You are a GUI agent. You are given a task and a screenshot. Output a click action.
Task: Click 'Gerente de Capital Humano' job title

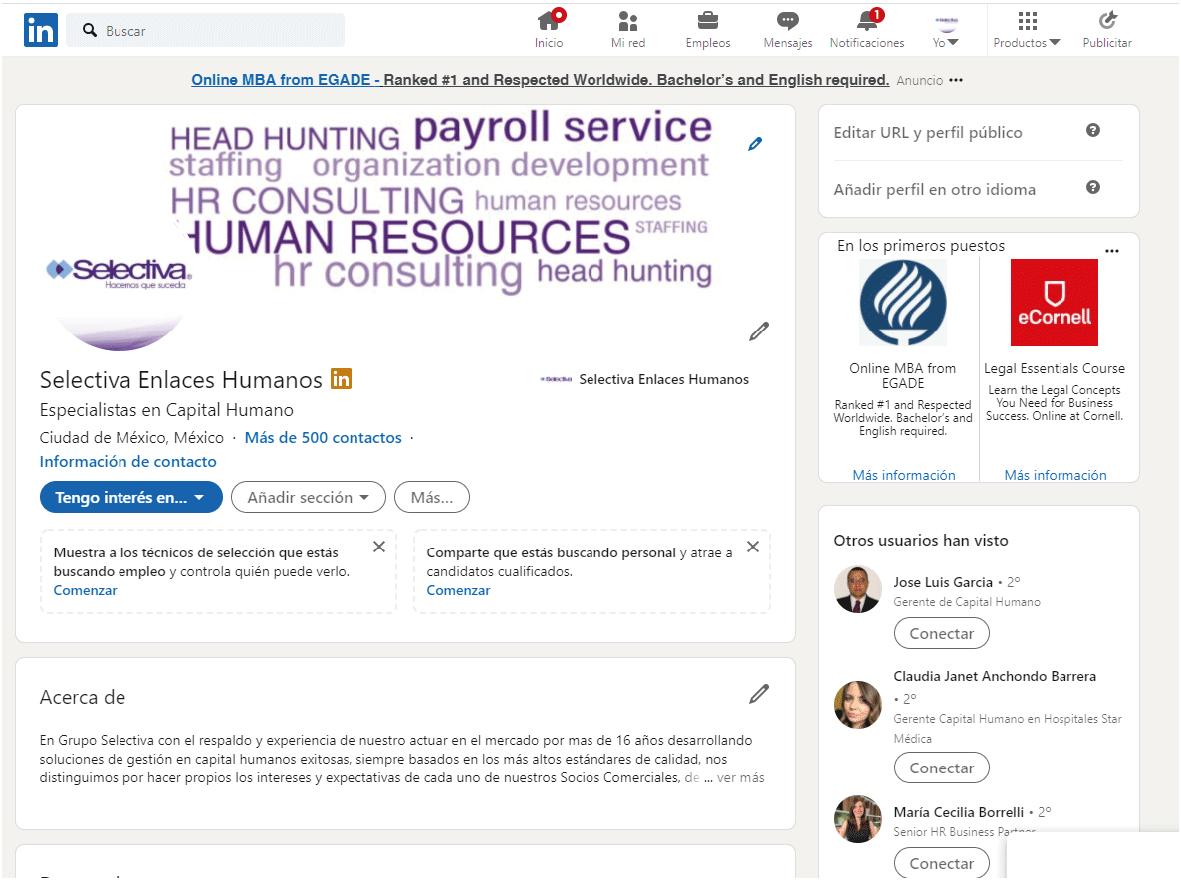tap(967, 602)
